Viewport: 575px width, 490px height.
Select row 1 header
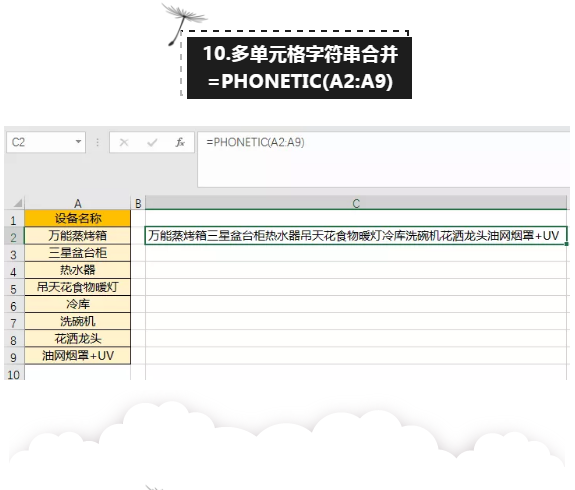click(14, 219)
